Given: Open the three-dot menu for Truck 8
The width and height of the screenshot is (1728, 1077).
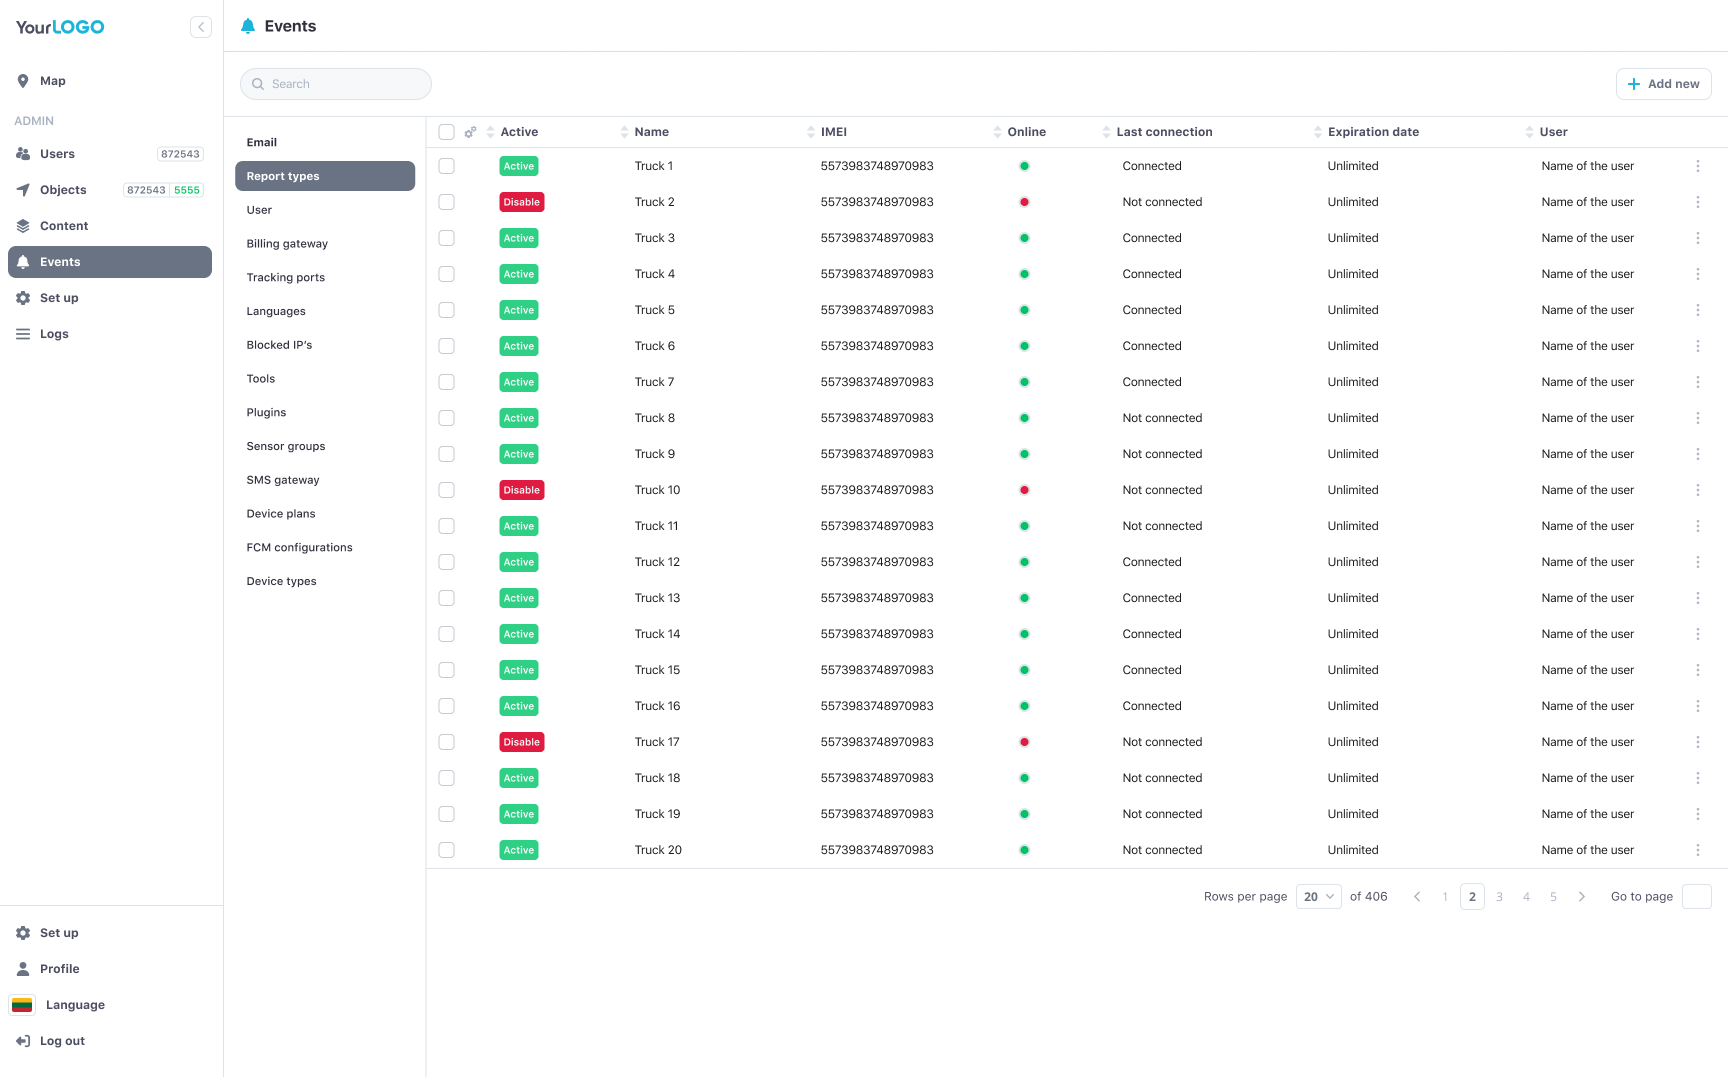Looking at the screenshot, I should coord(1698,418).
